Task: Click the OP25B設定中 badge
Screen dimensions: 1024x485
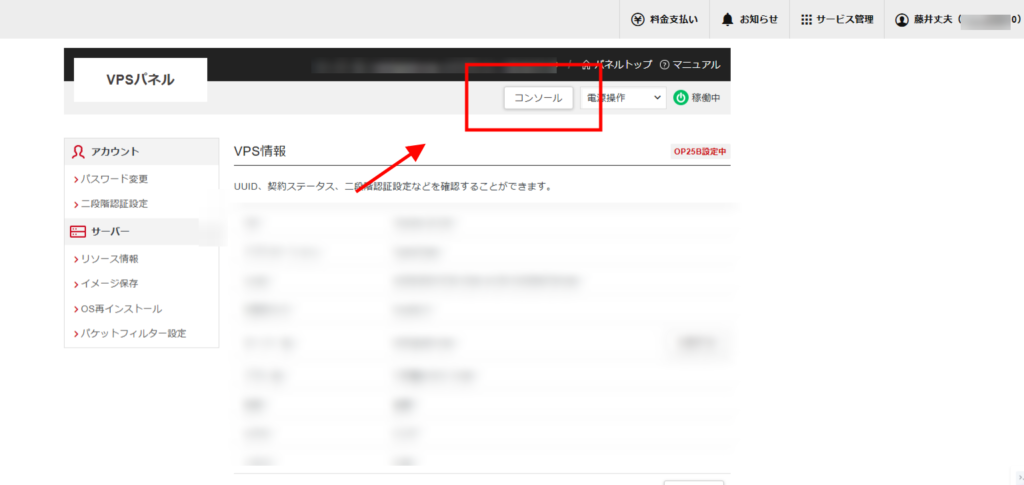Action: pyautogui.click(x=701, y=151)
